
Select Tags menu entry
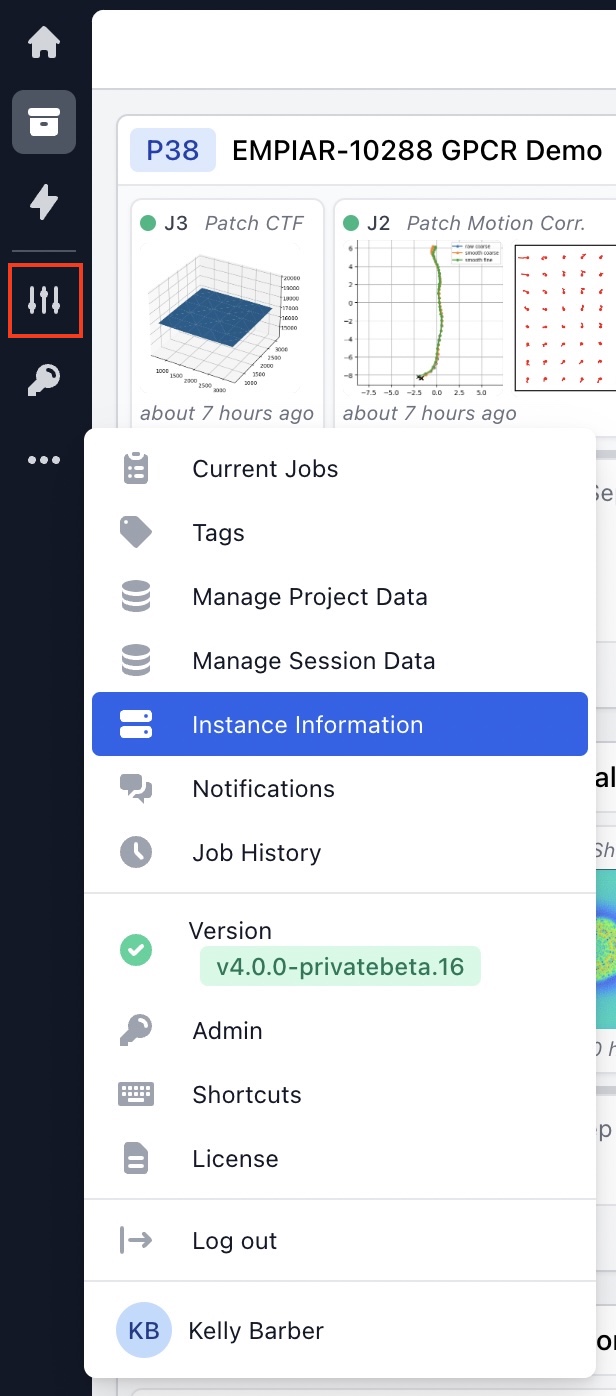tap(218, 533)
